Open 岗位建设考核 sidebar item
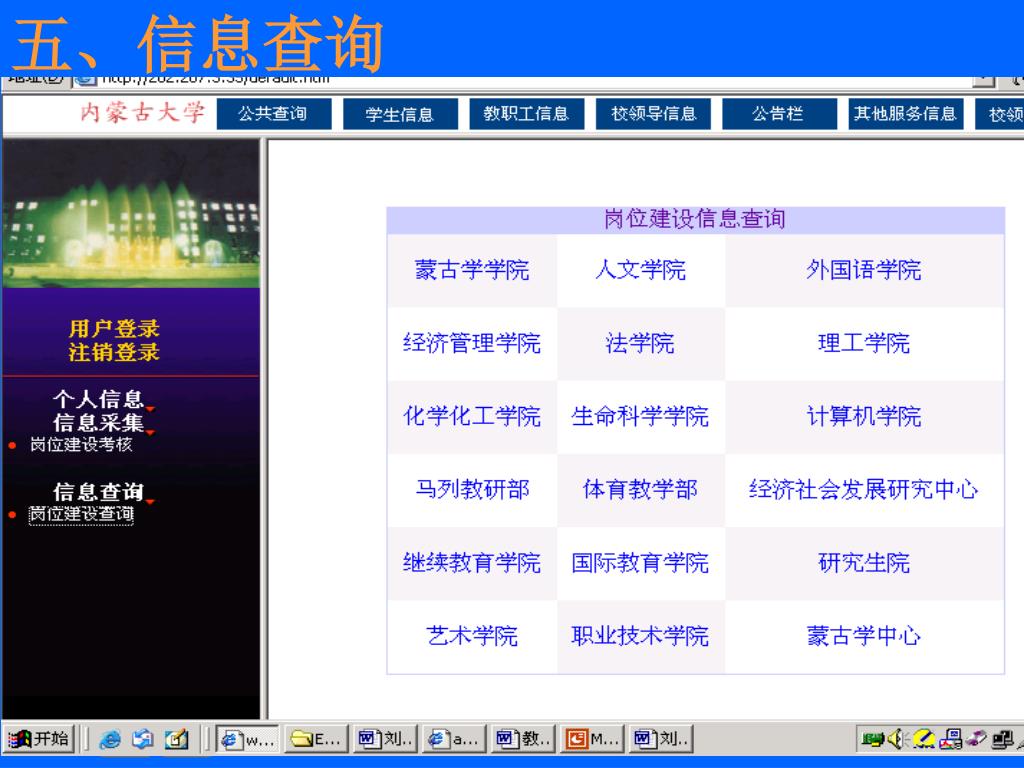Screen dimensions: 1024x768 tap(82, 445)
